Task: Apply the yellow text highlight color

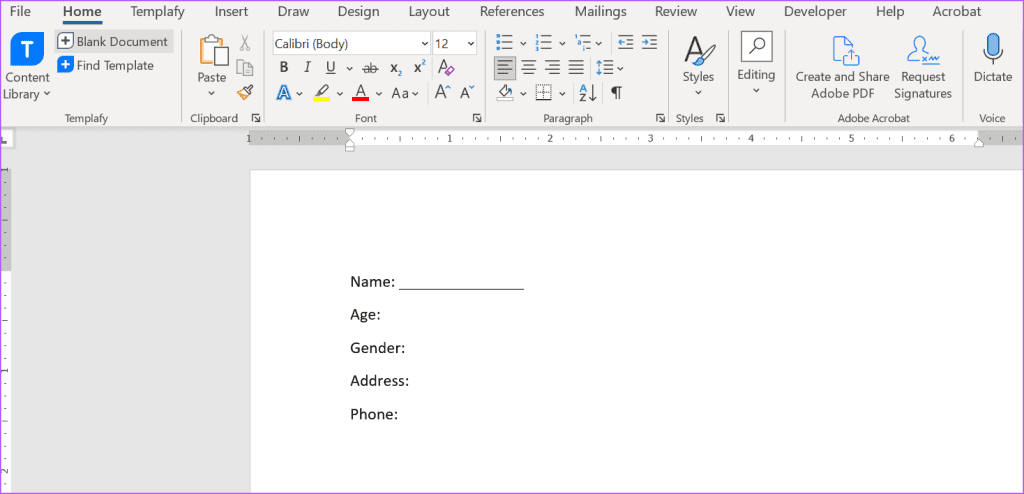Action: point(322,93)
